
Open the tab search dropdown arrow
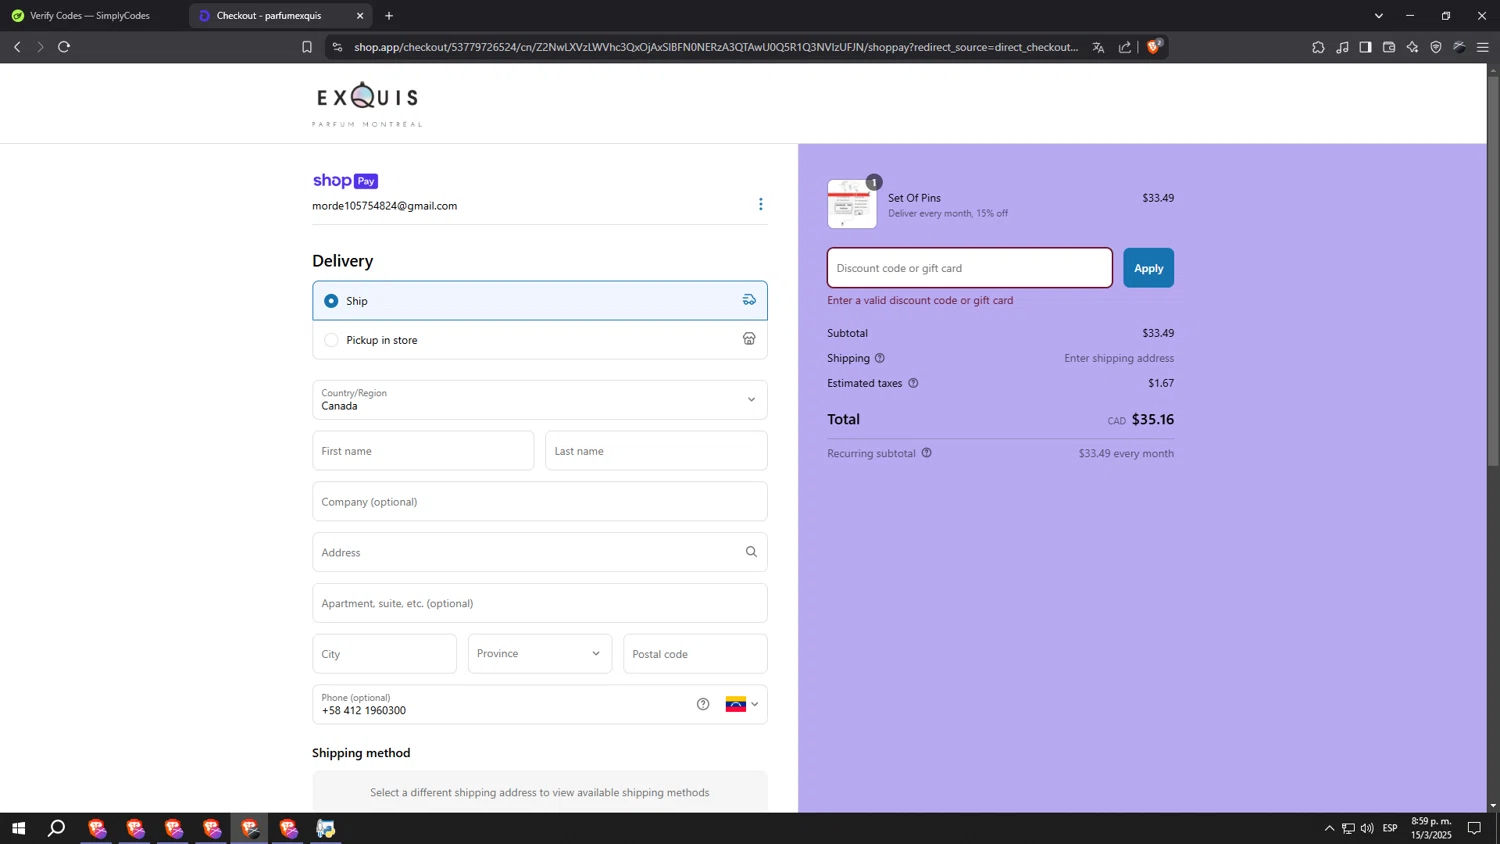click(x=1379, y=16)
